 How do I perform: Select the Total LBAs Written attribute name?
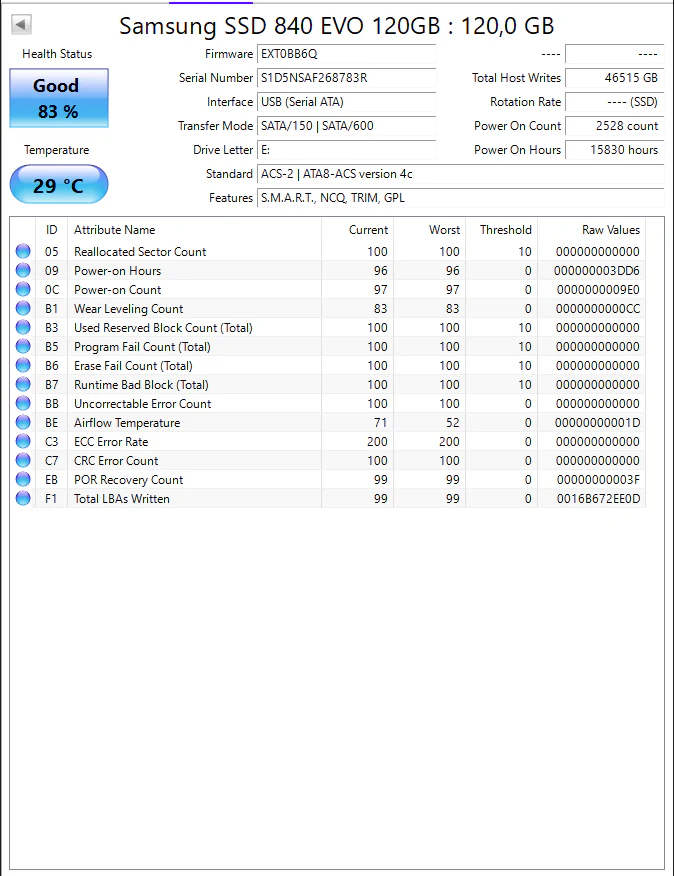[122, 499]
